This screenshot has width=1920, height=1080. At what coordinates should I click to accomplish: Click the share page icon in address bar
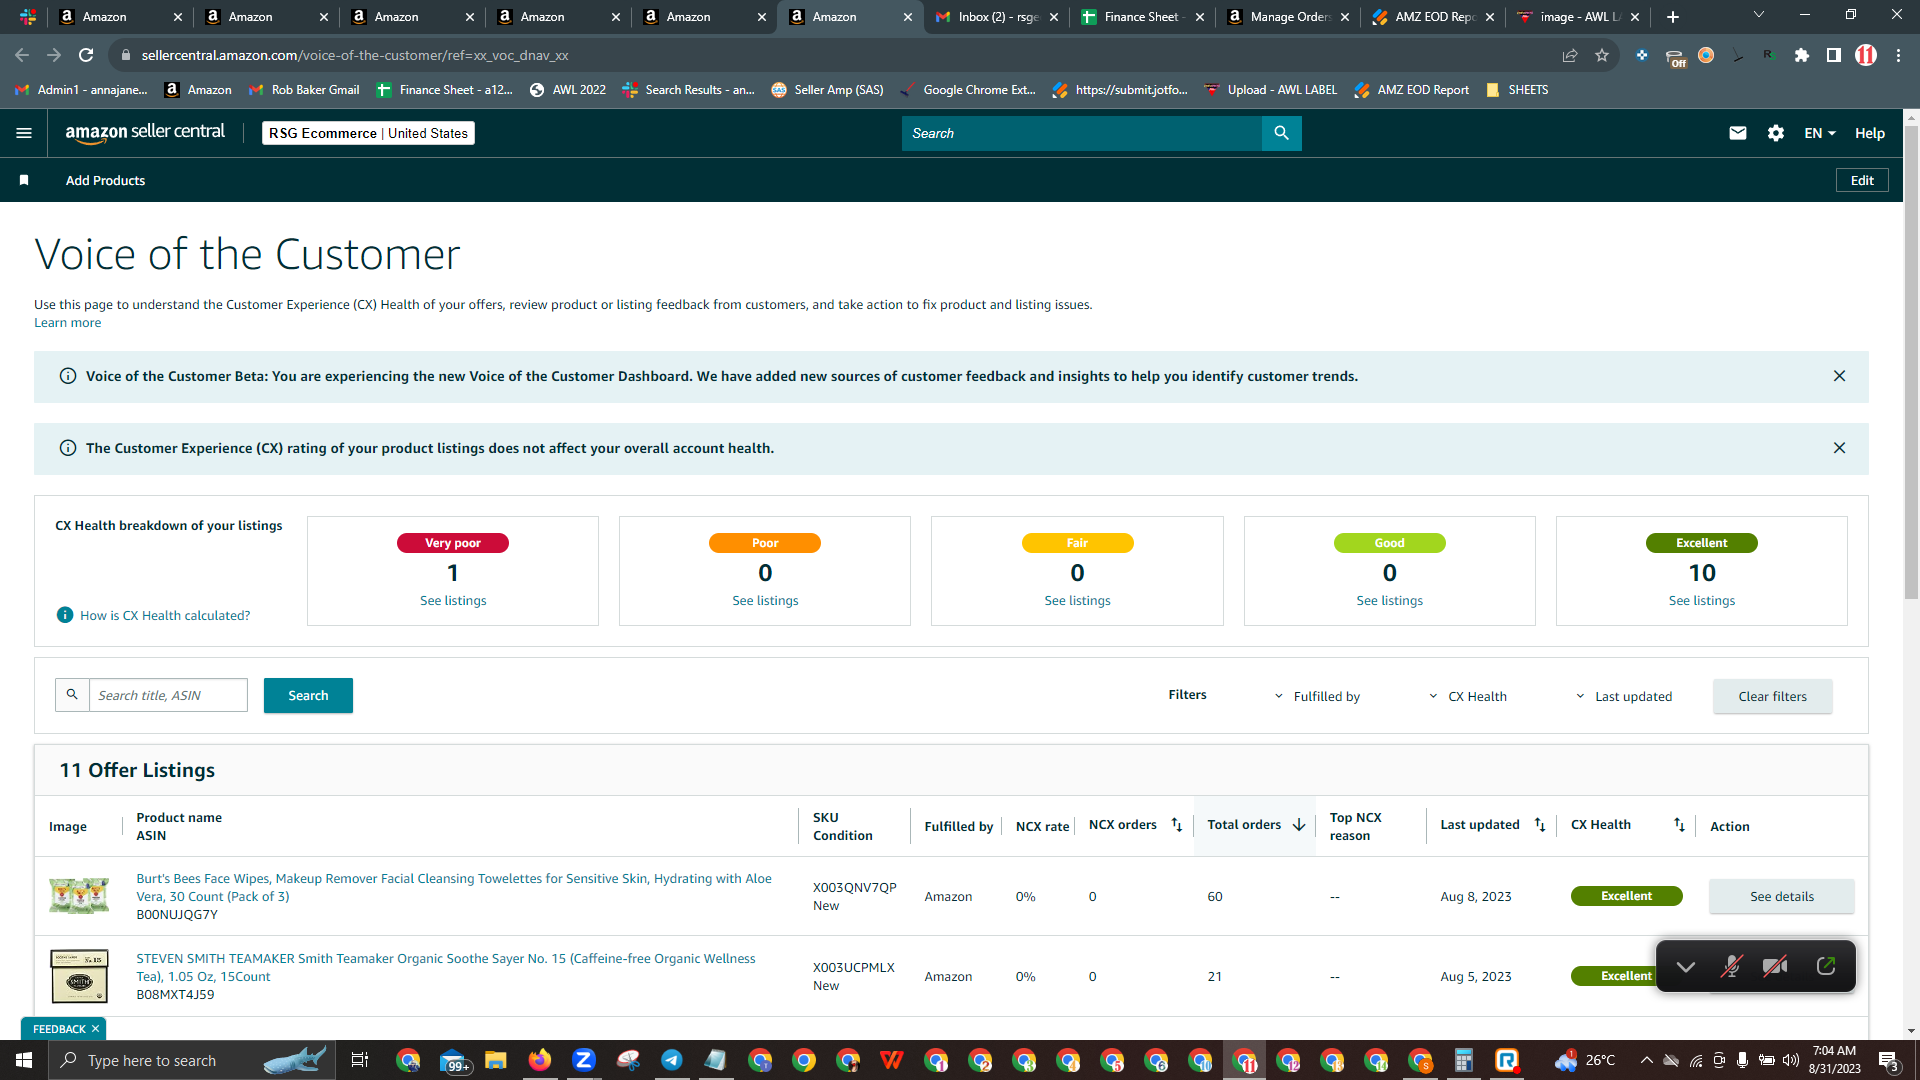(1570, 55)
